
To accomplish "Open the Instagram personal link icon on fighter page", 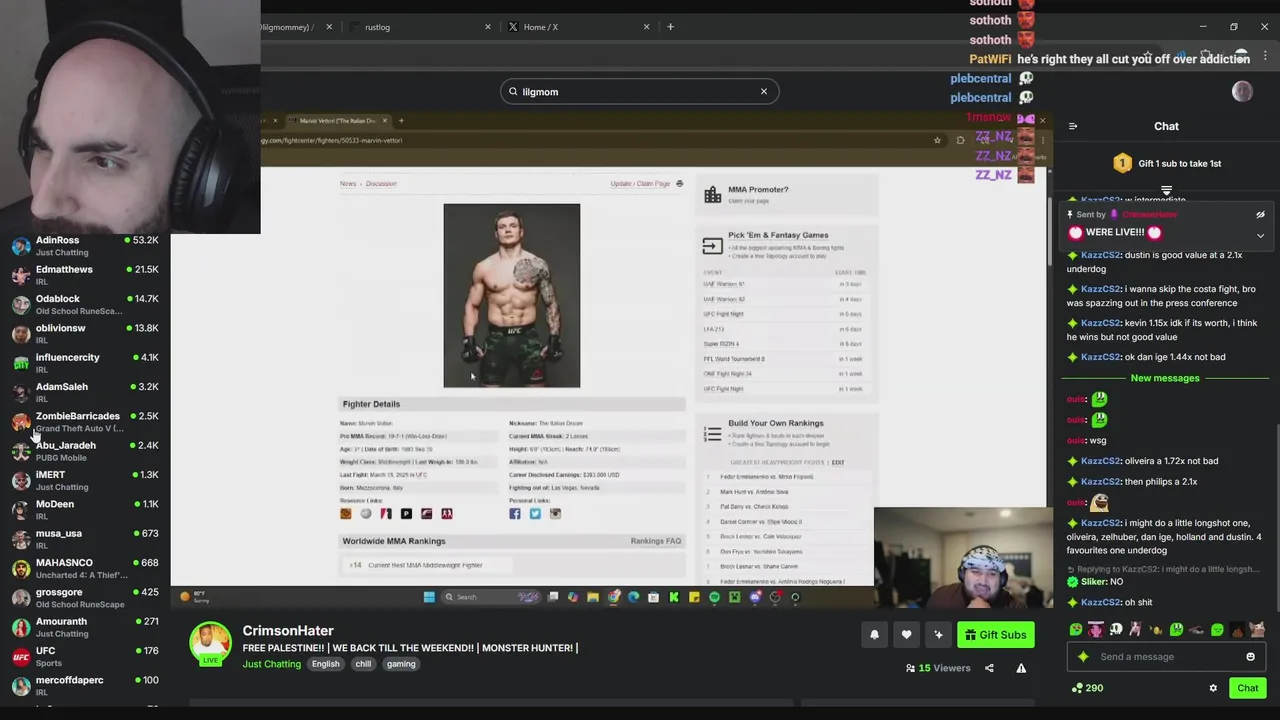I will point(555,514).
